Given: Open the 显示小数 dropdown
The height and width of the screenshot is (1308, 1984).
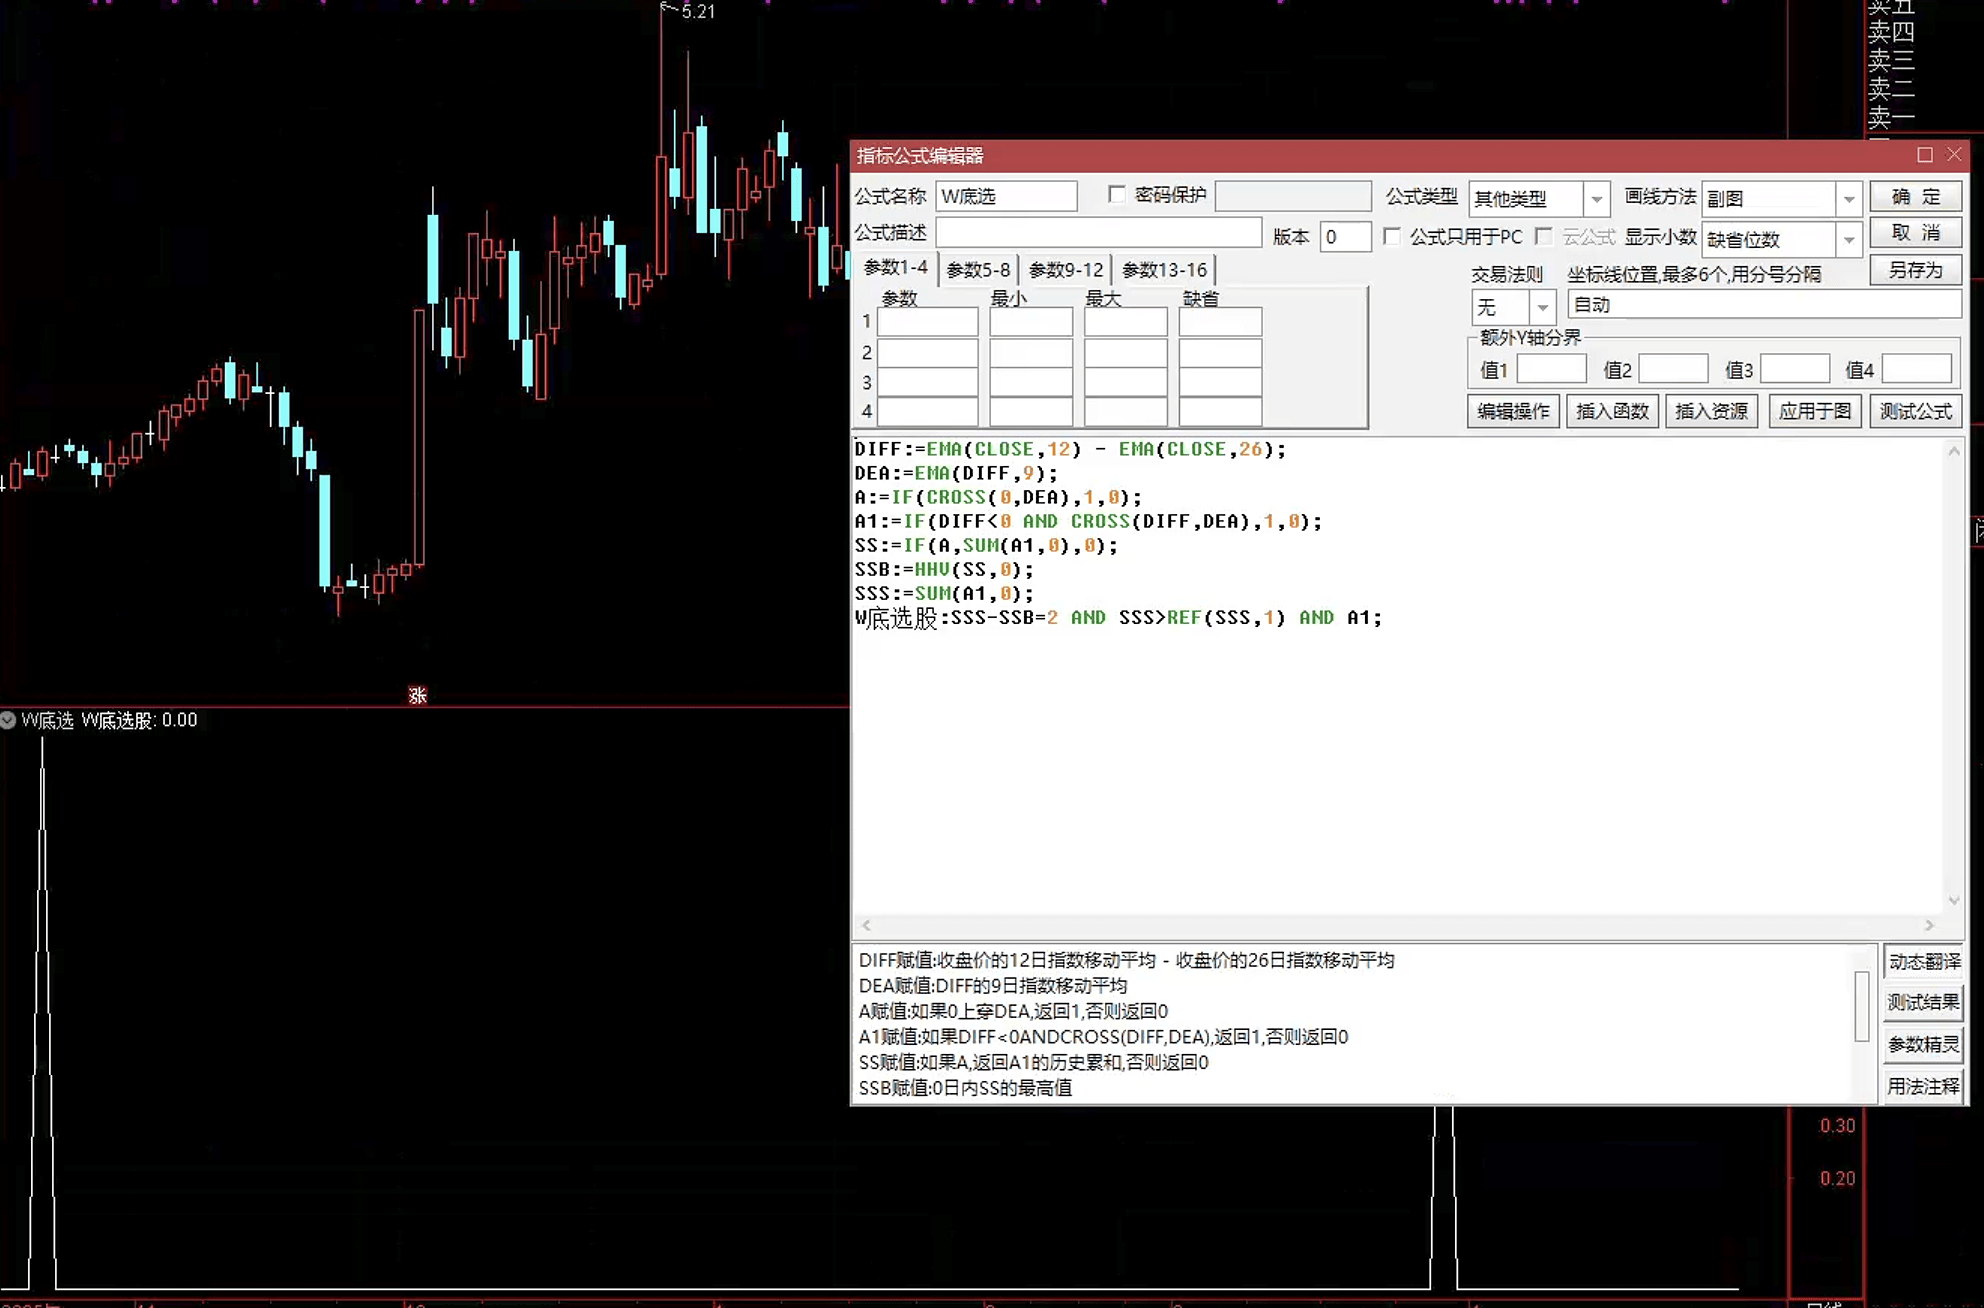Looking at the screenshot, I should (1848, 239).
